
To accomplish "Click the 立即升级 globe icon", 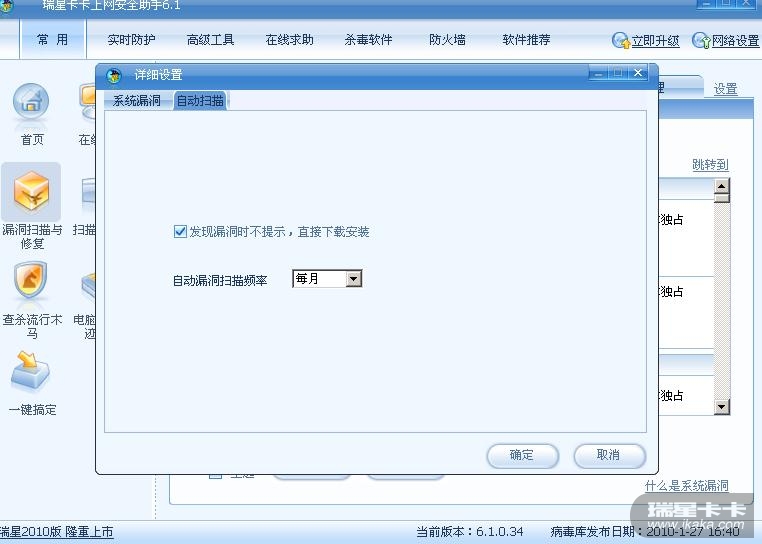I will 621,40.
